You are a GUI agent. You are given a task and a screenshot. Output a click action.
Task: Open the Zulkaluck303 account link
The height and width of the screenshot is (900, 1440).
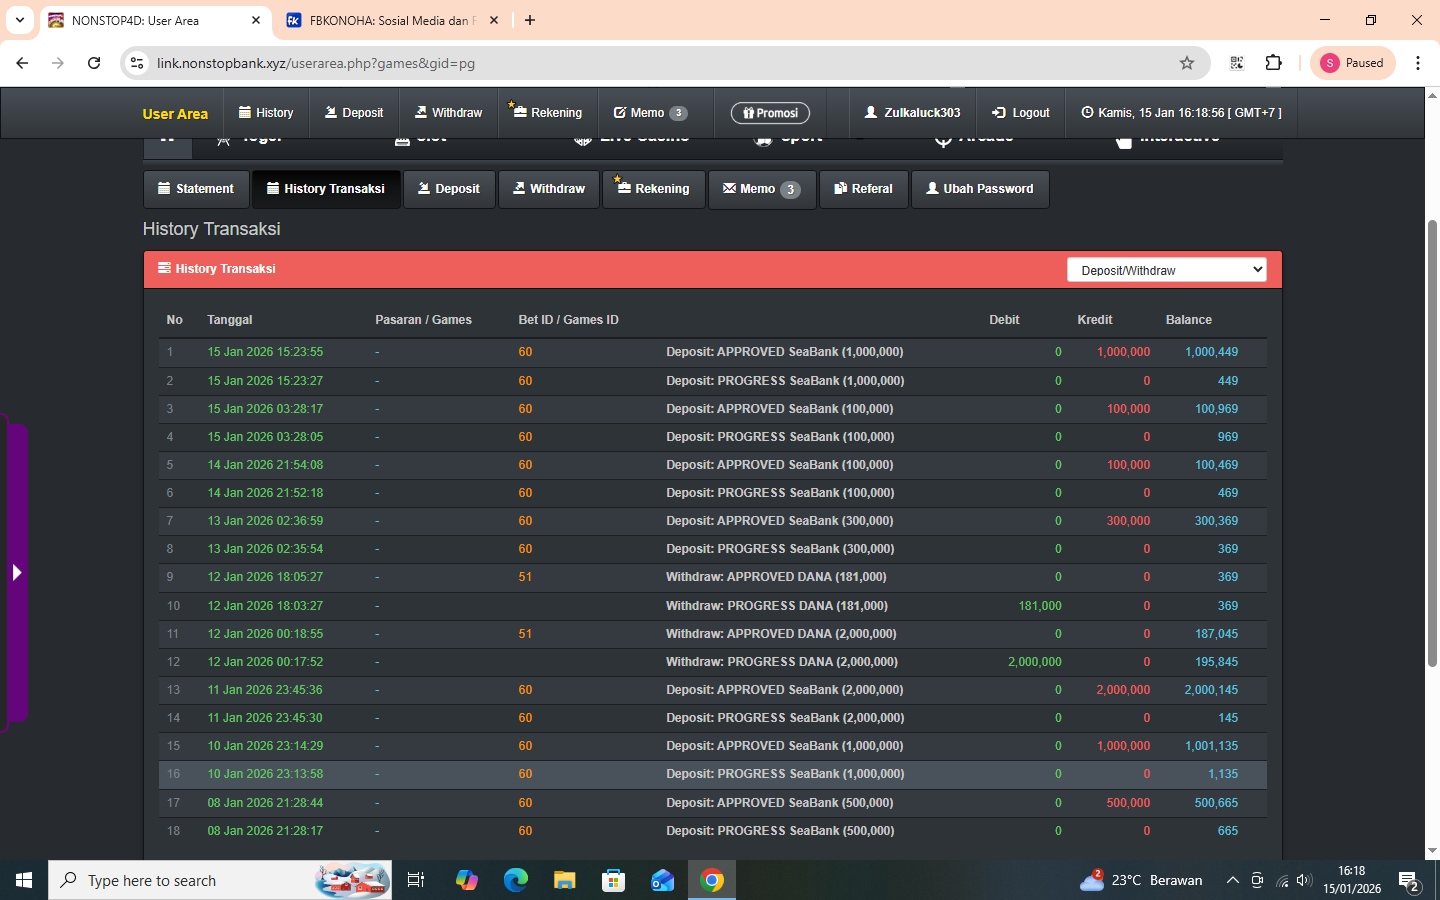(x=913, y=113)
